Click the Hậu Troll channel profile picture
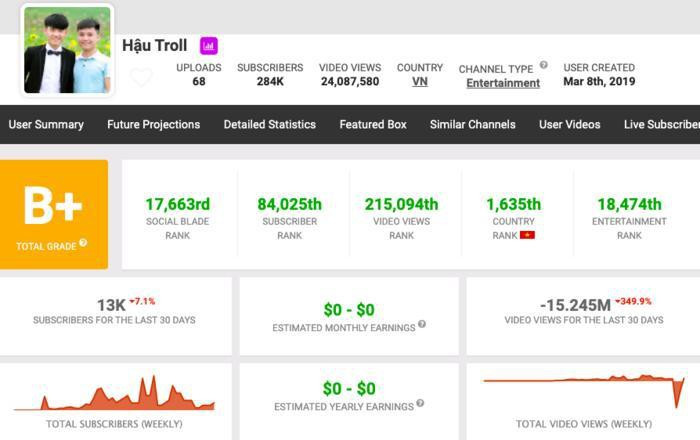Viewport: 700px width, 440px height. [x=67, y=50]
